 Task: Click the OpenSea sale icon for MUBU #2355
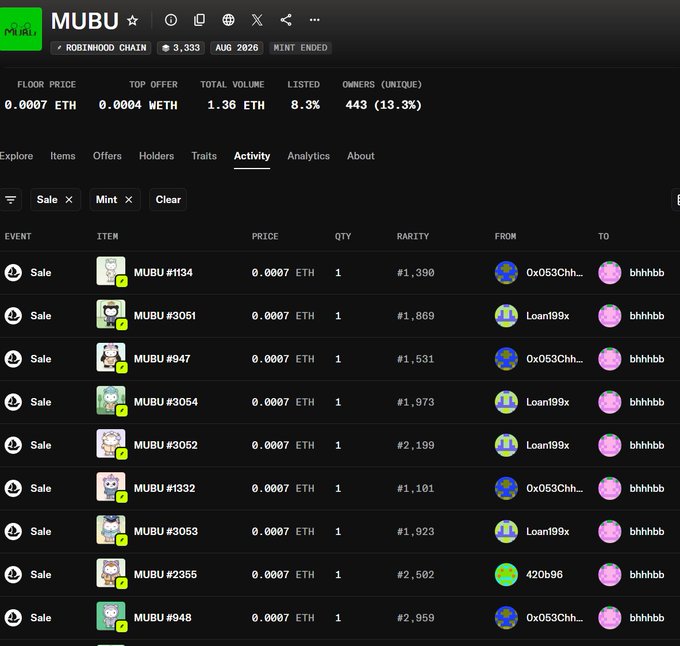pos(13,574)
